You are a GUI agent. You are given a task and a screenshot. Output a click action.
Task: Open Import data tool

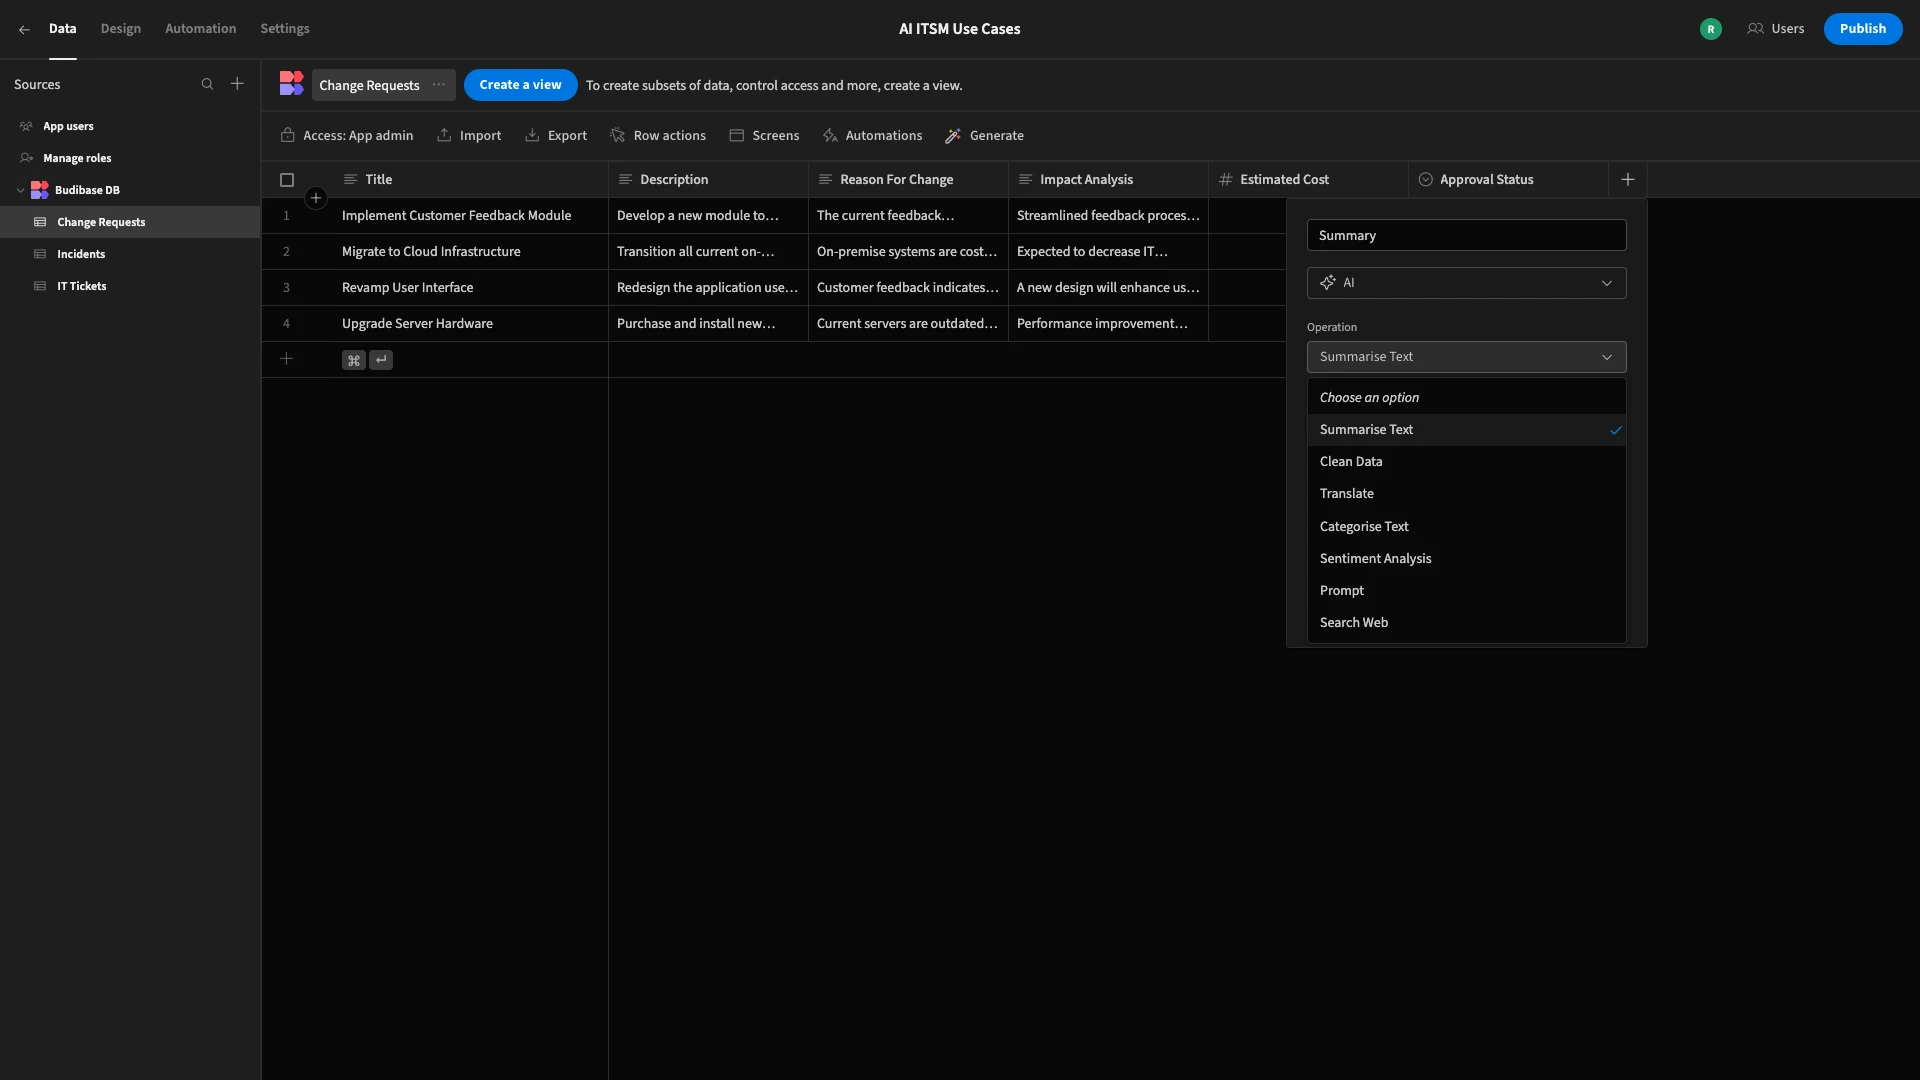pyautogui.click(x=469, y=136)
